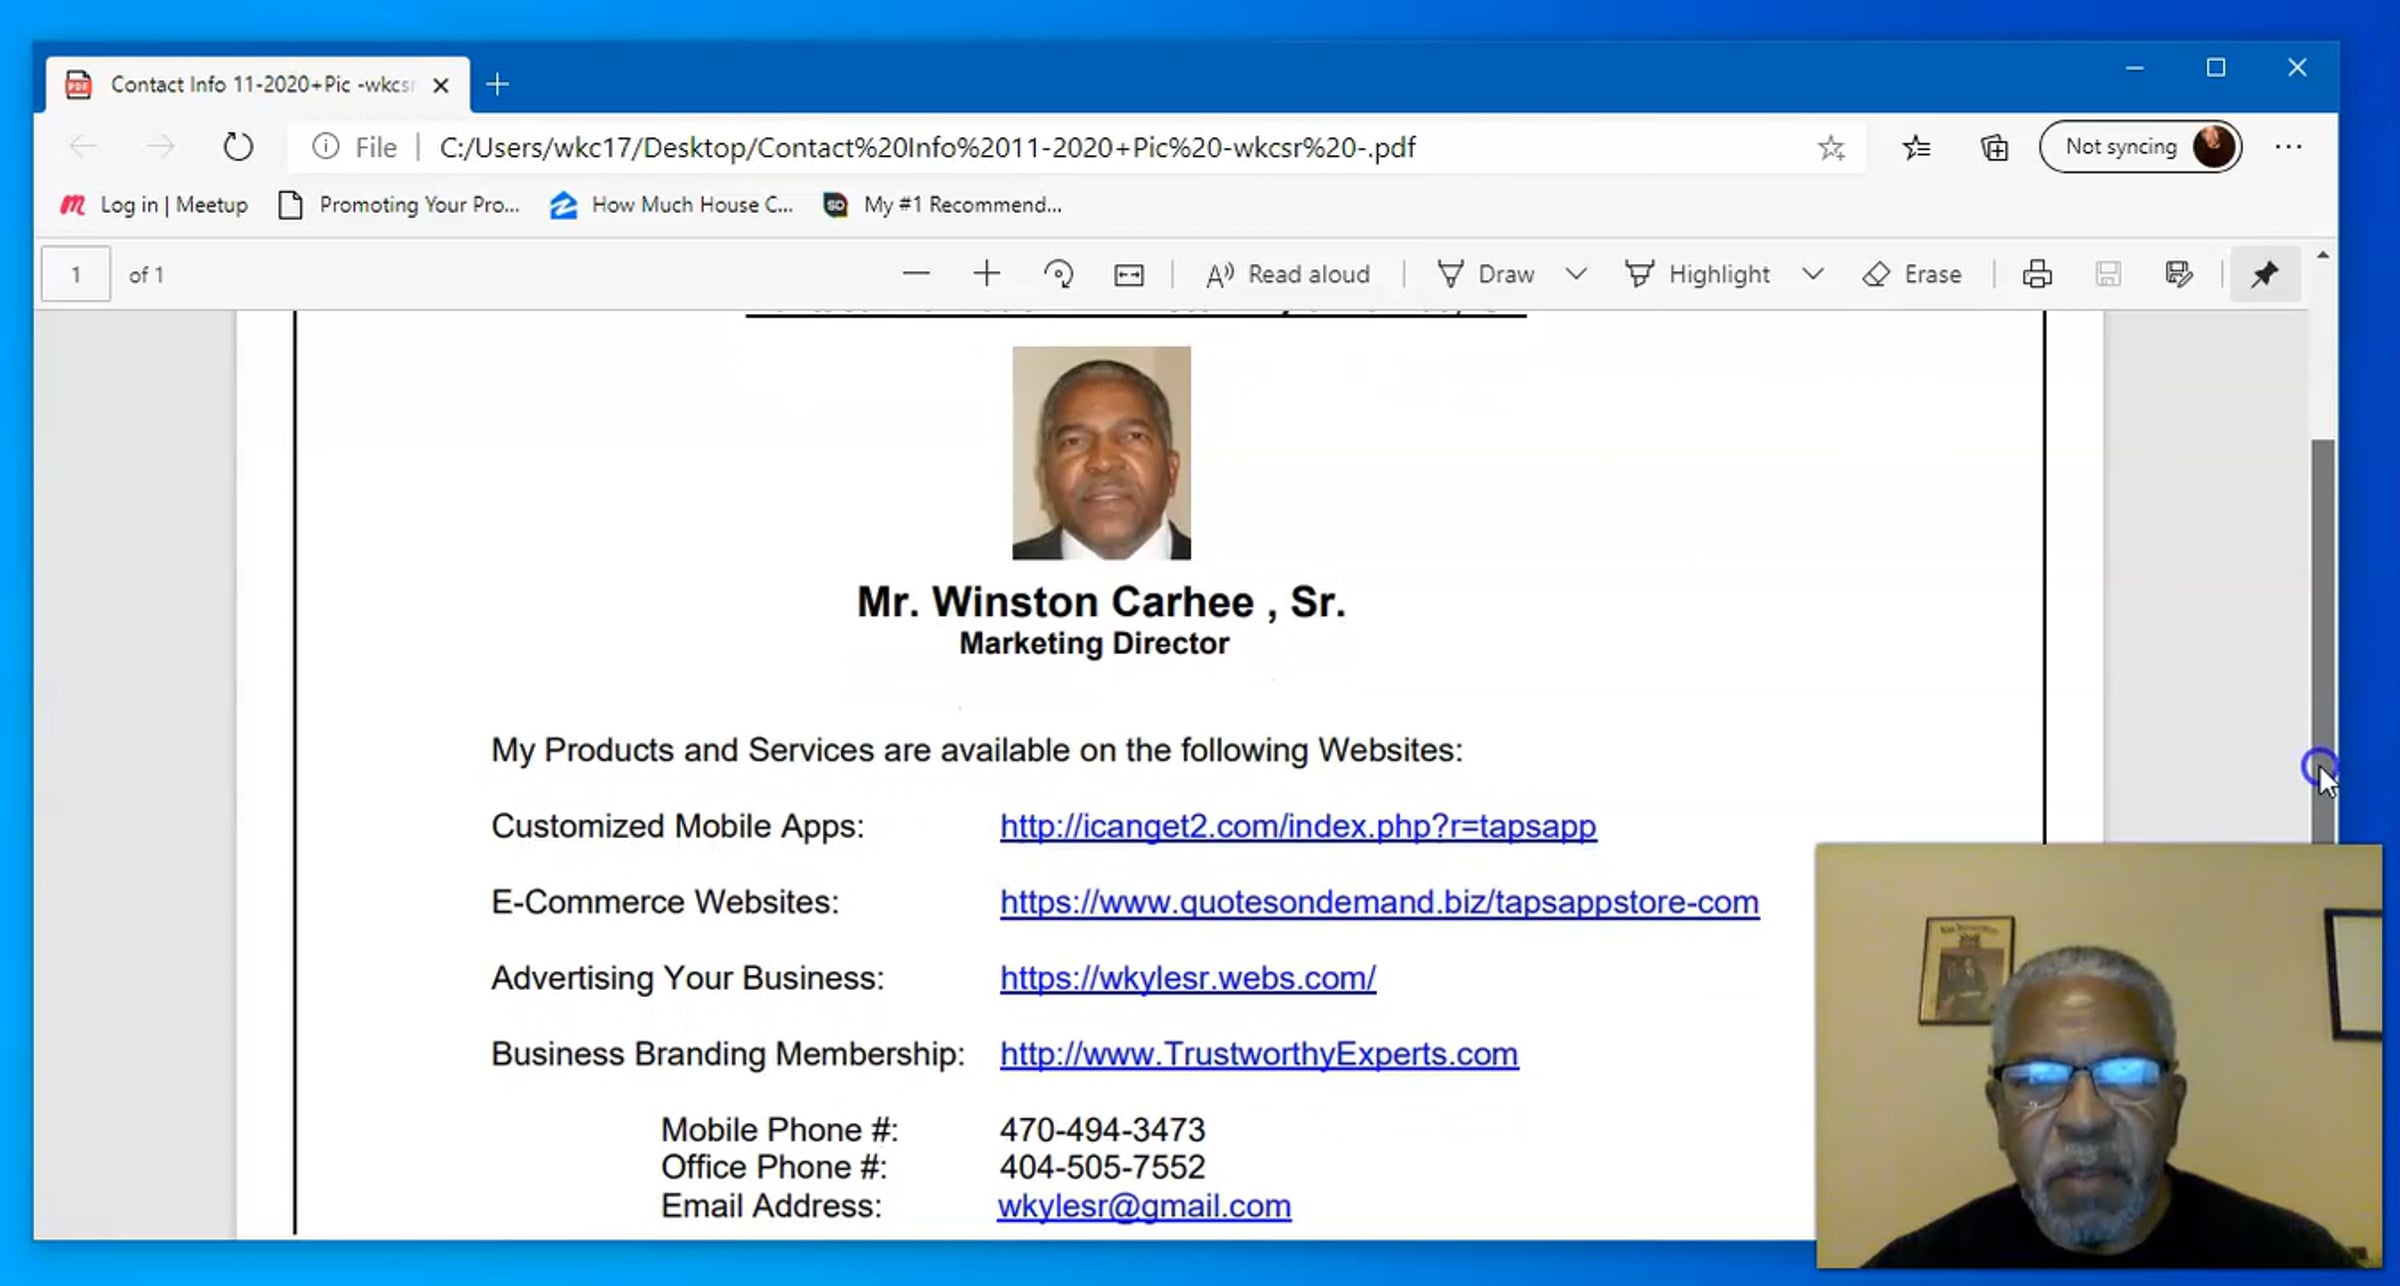This screenshot has width=2400, height=1286.
Task: Open Settings and more ellipsis menu
Action: pyautogui.click(x=2288, y=148)
